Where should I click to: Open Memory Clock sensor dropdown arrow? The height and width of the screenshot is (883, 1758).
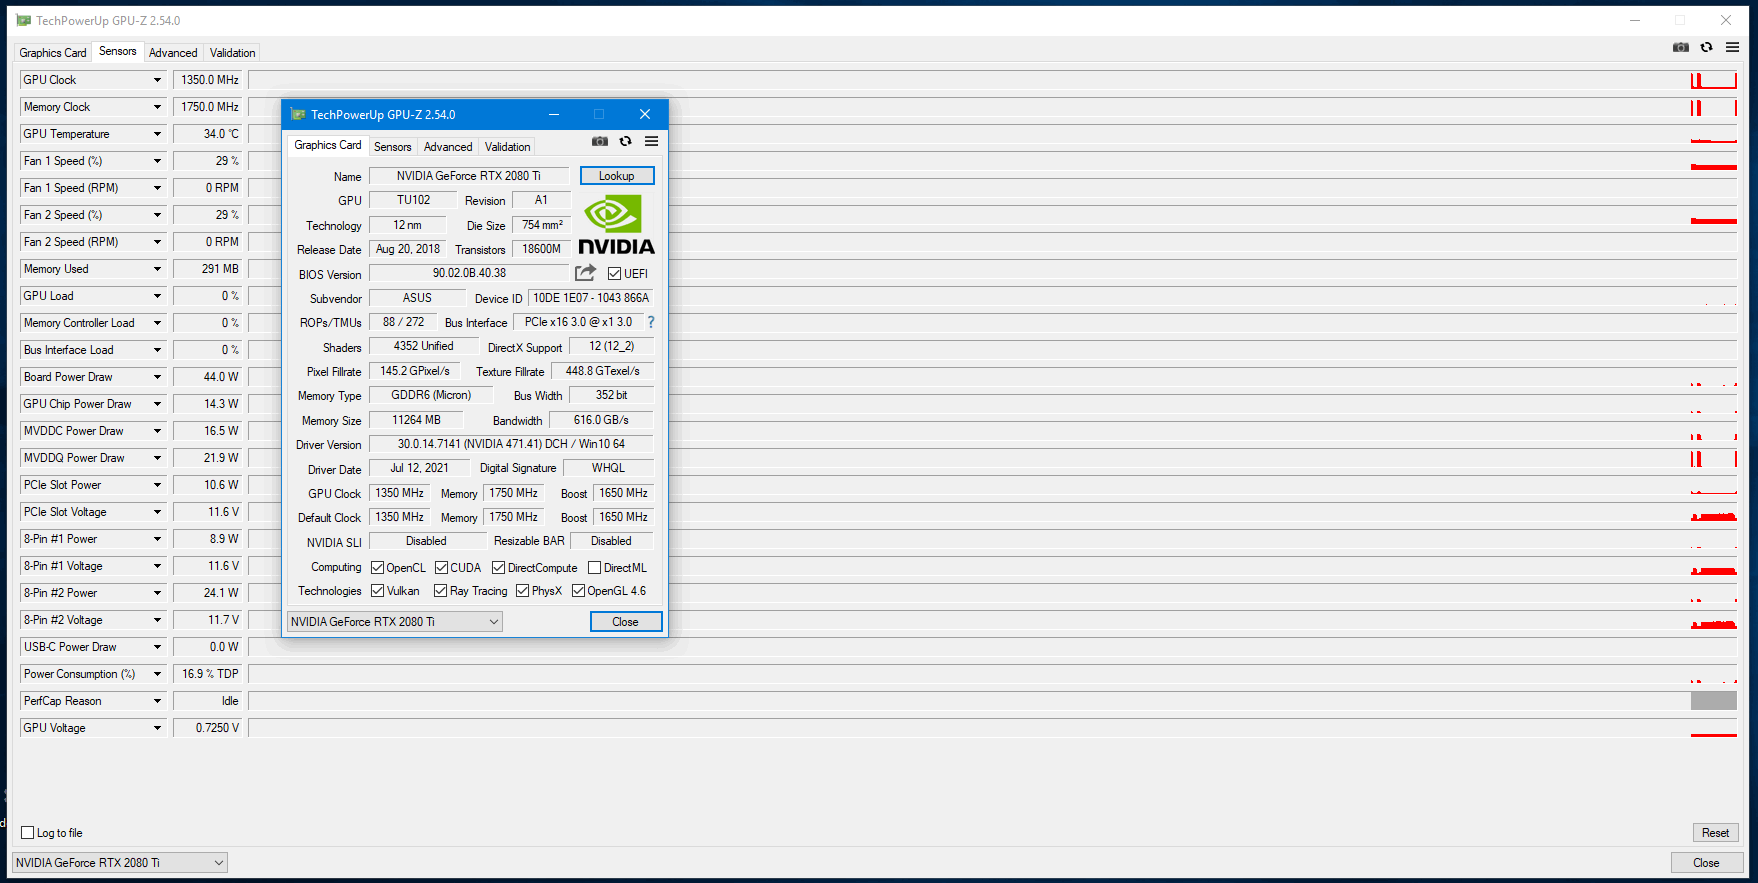point(157,107)
